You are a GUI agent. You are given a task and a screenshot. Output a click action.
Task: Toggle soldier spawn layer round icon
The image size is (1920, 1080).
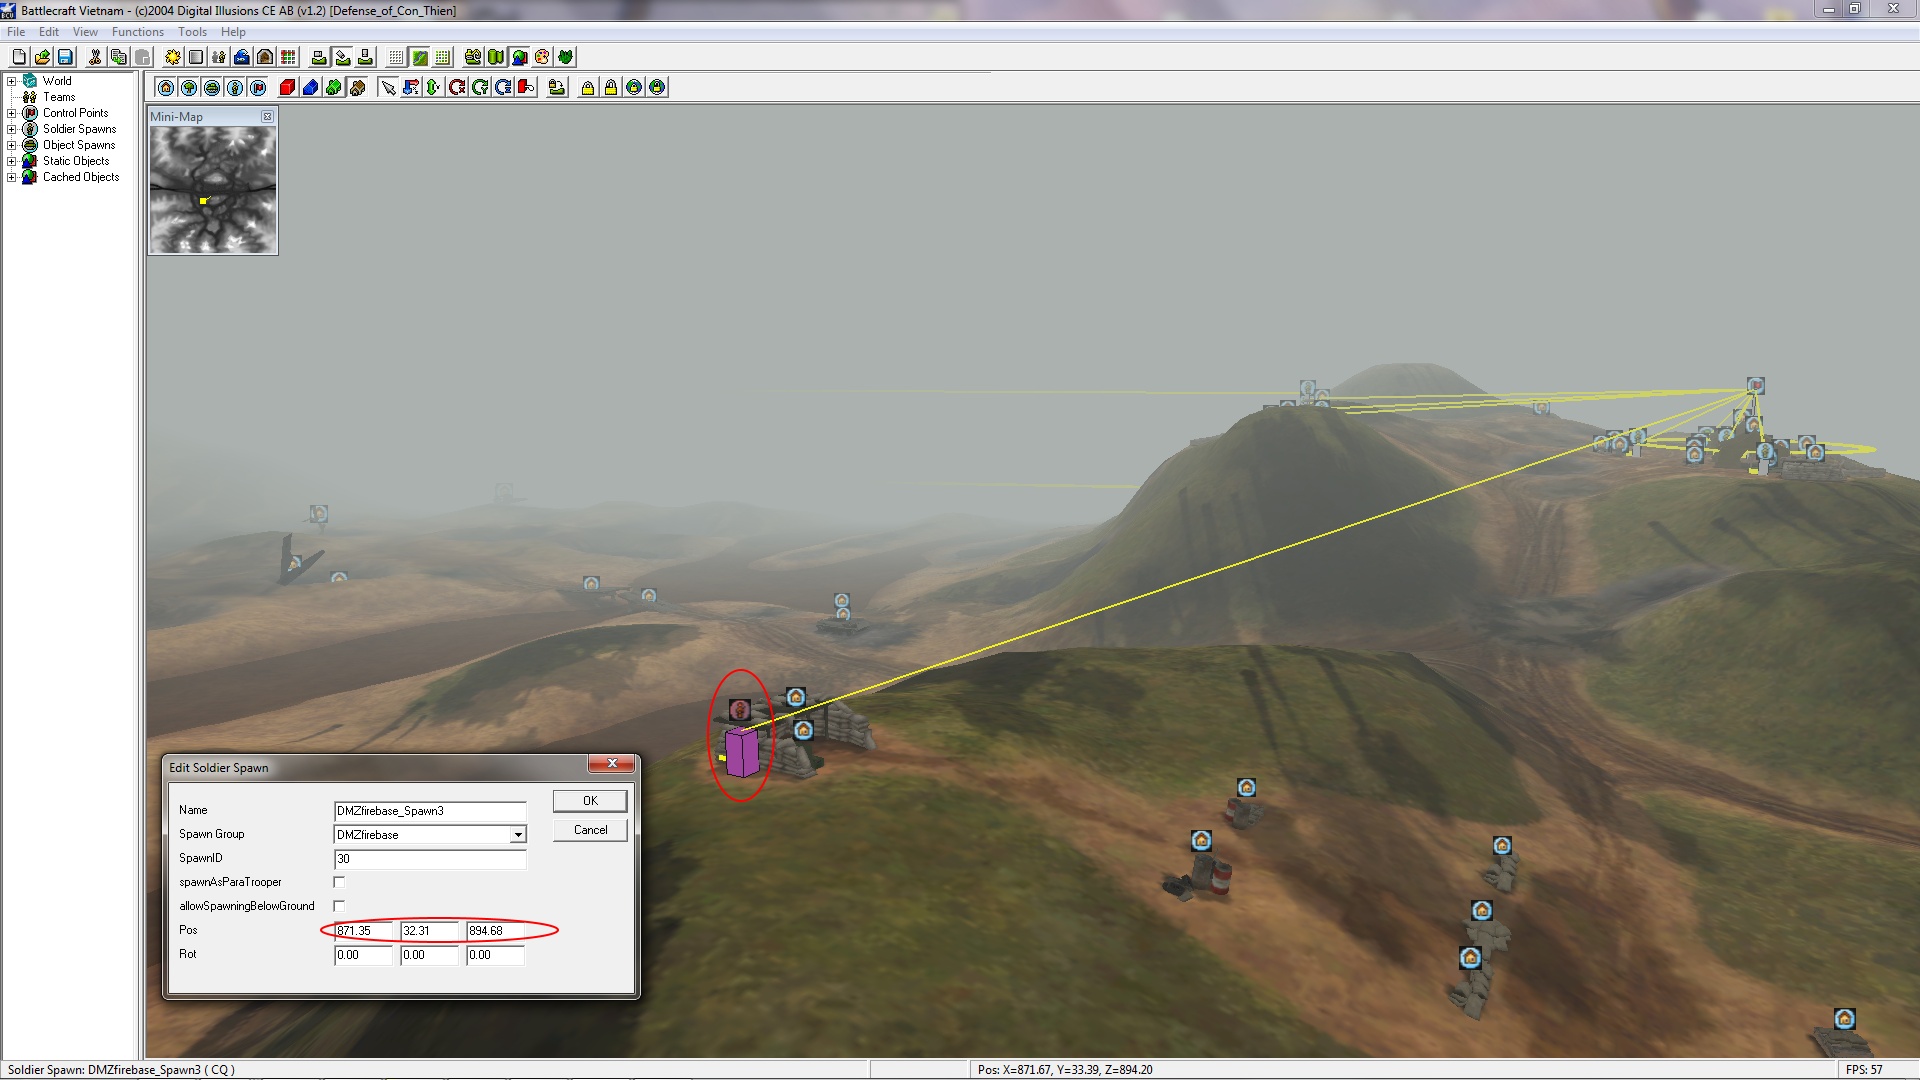(235, 87)
